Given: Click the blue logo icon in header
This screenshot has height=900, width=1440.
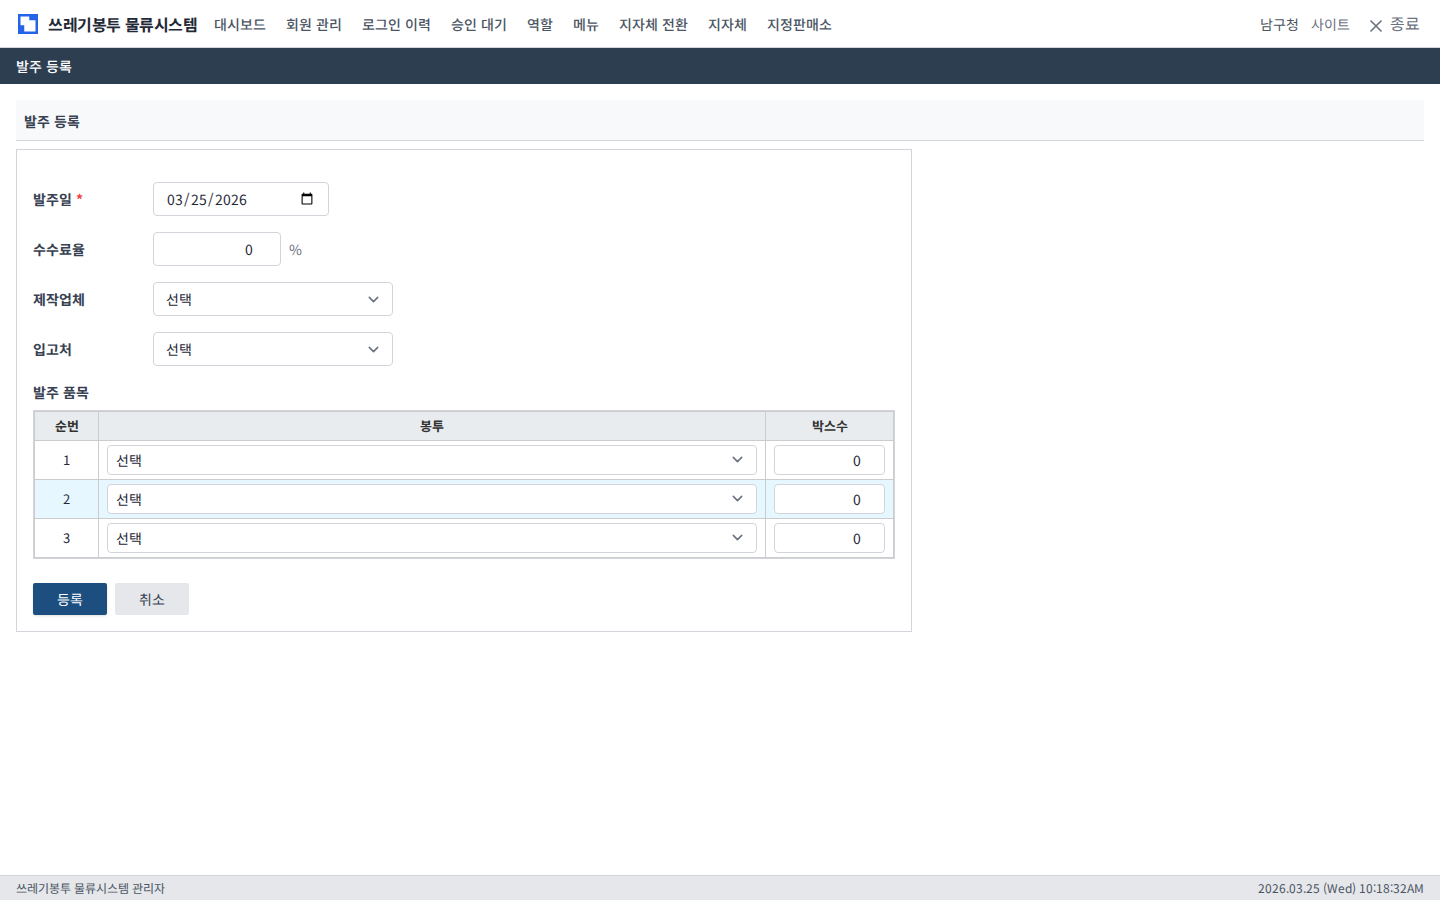Looking at the screenshot, I should click(28, 24).
